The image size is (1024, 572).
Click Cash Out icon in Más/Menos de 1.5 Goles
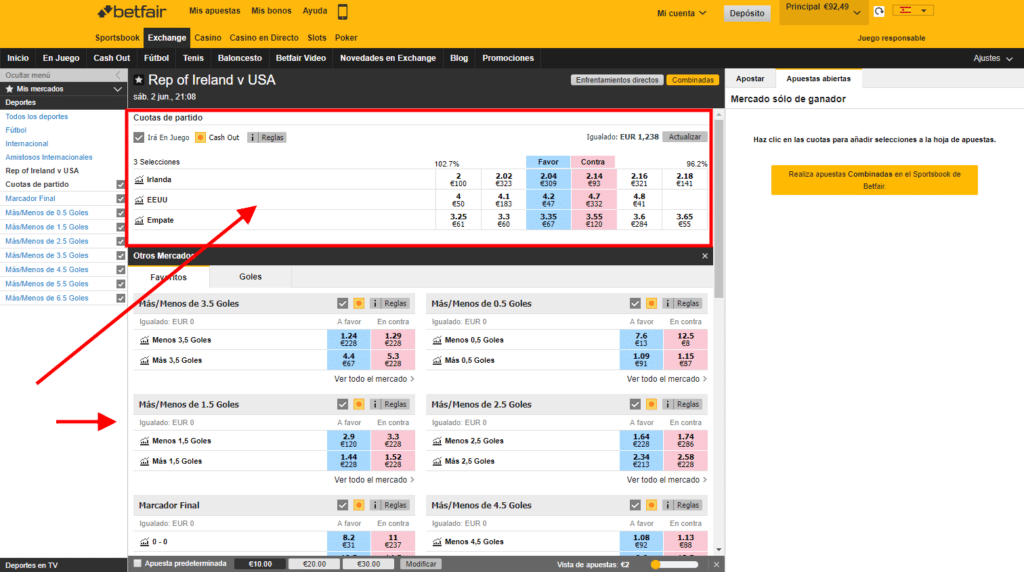pyautogui.click(x=359, y=404)
